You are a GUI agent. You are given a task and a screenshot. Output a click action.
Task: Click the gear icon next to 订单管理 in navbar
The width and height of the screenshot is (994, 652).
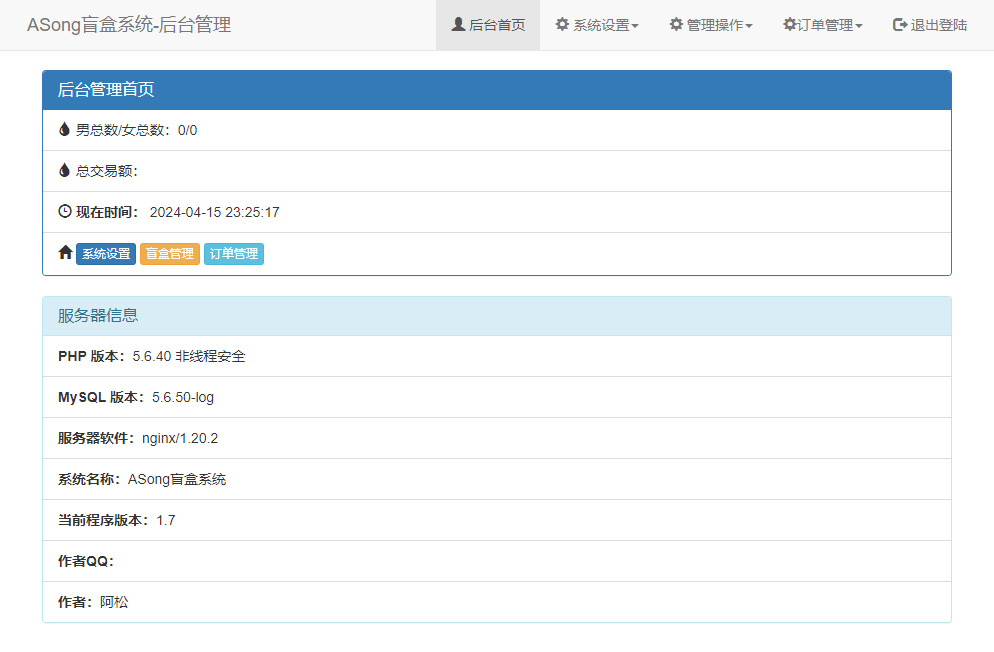789,24
